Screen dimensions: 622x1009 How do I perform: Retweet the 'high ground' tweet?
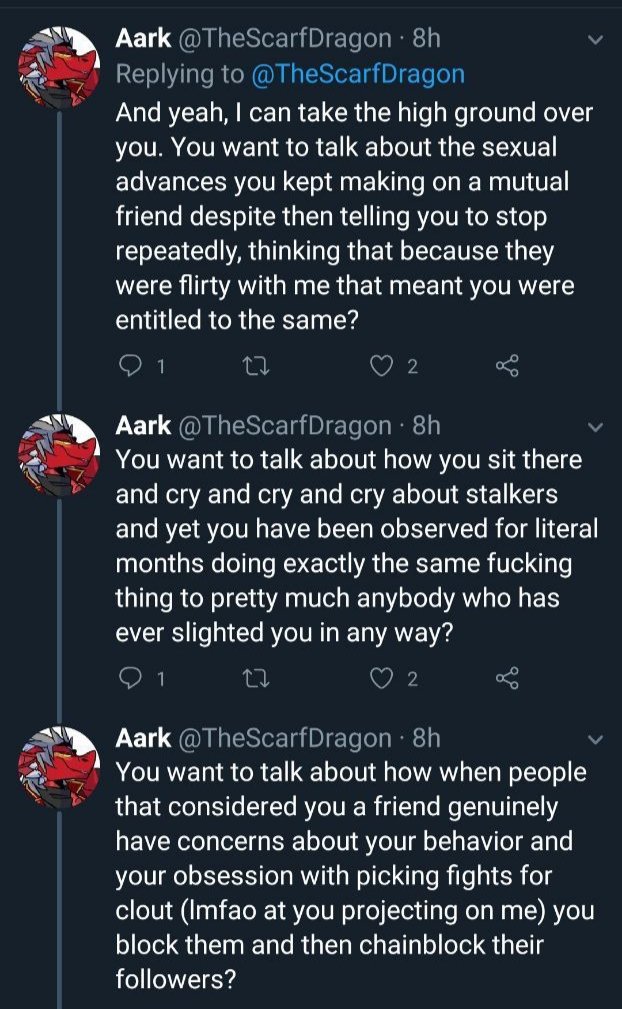pyautogui.click(x=255, y=367)
